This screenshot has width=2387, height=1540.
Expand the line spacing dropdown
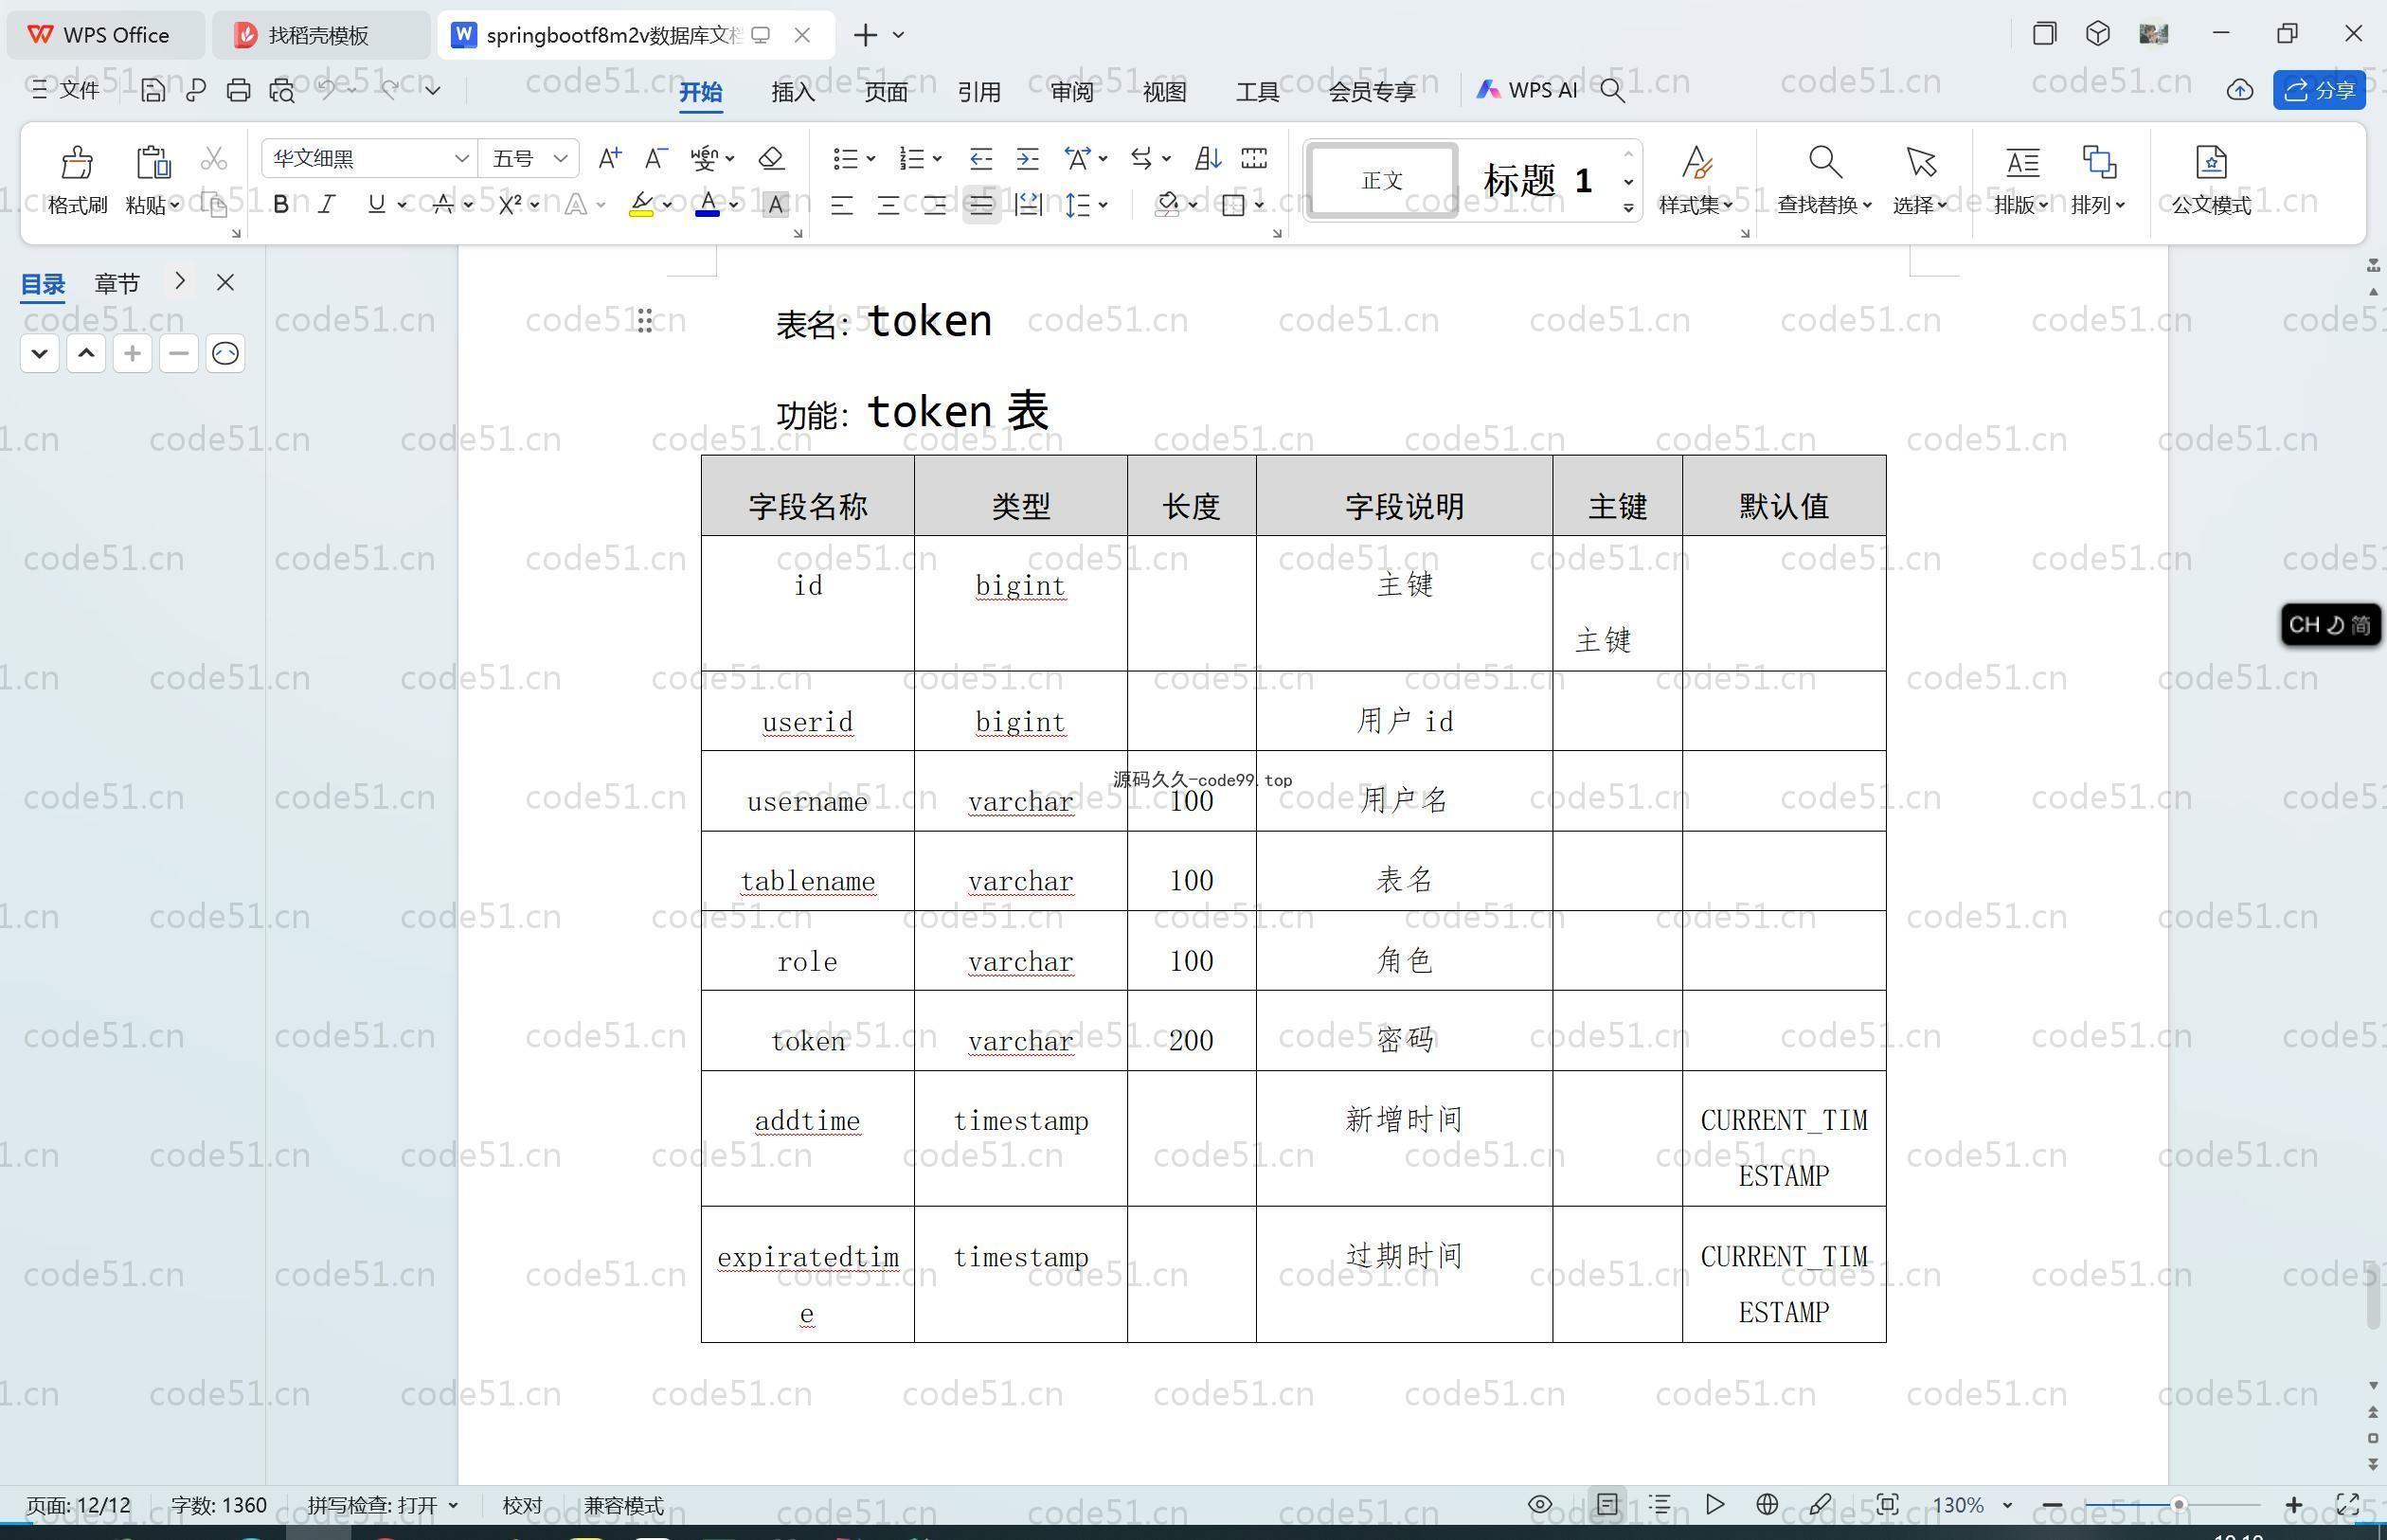pyautogui.click(x=1103, y=205)
